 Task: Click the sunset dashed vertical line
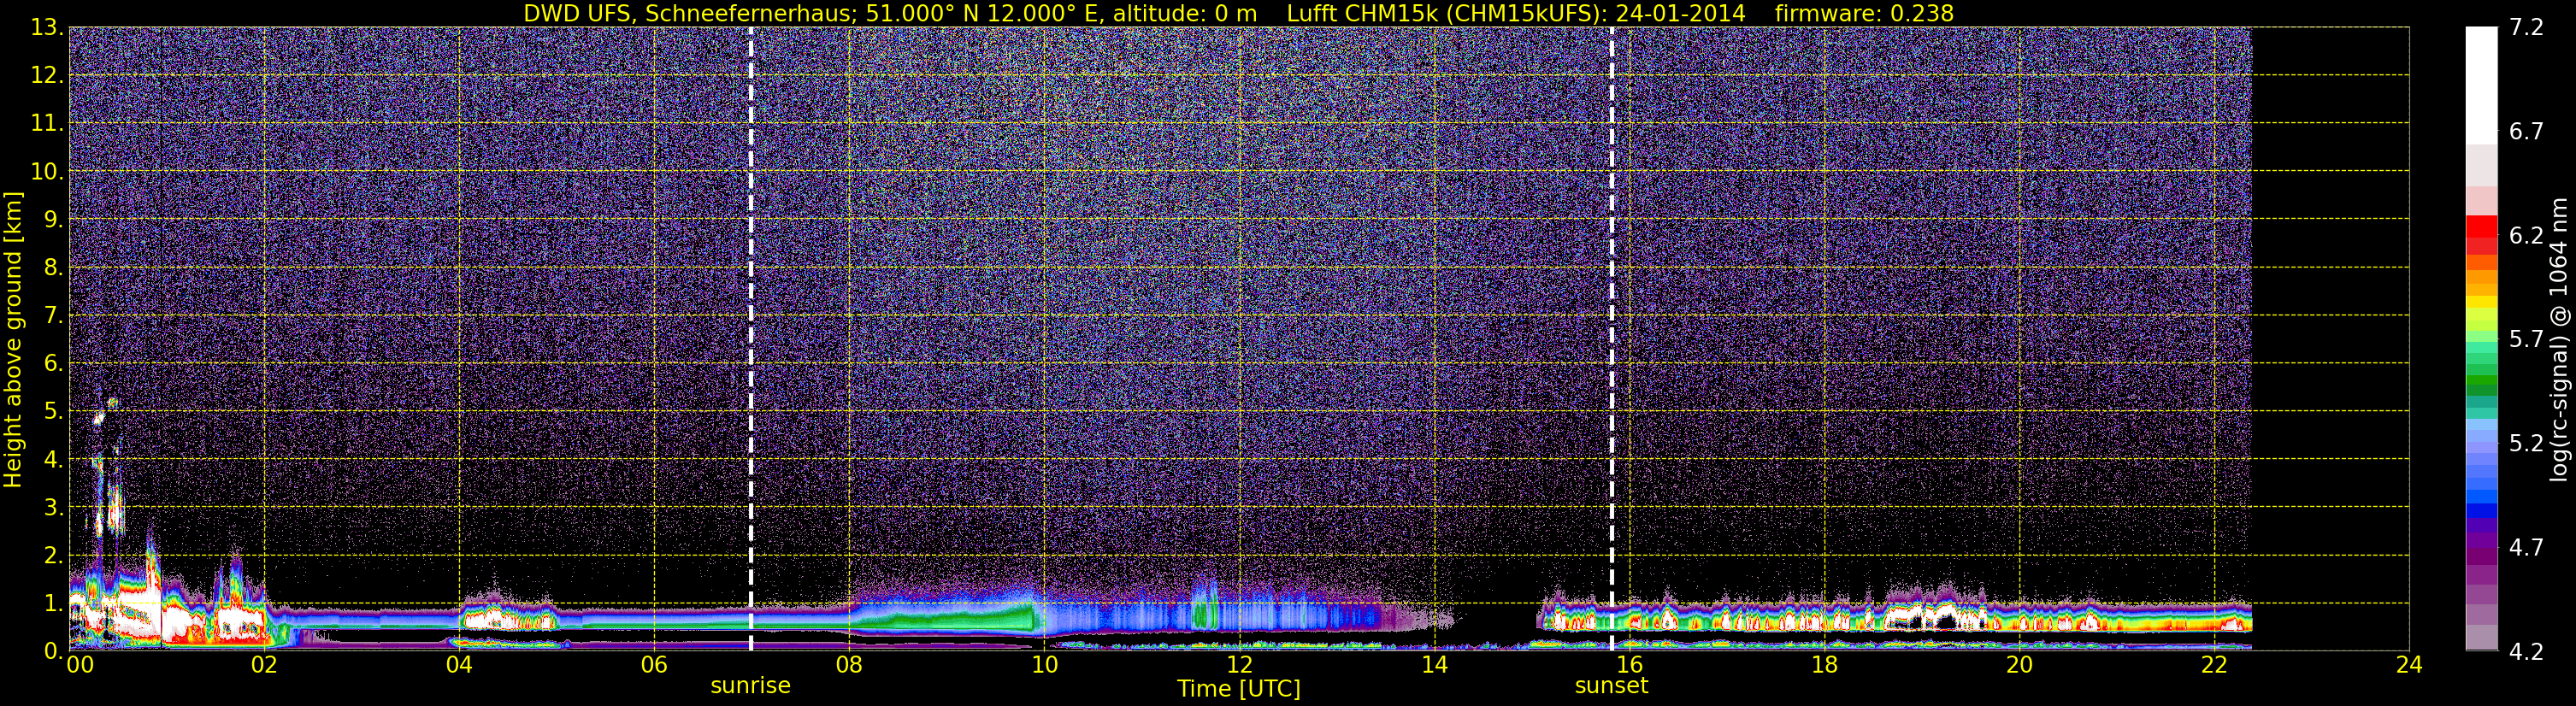click(1612, 339)
